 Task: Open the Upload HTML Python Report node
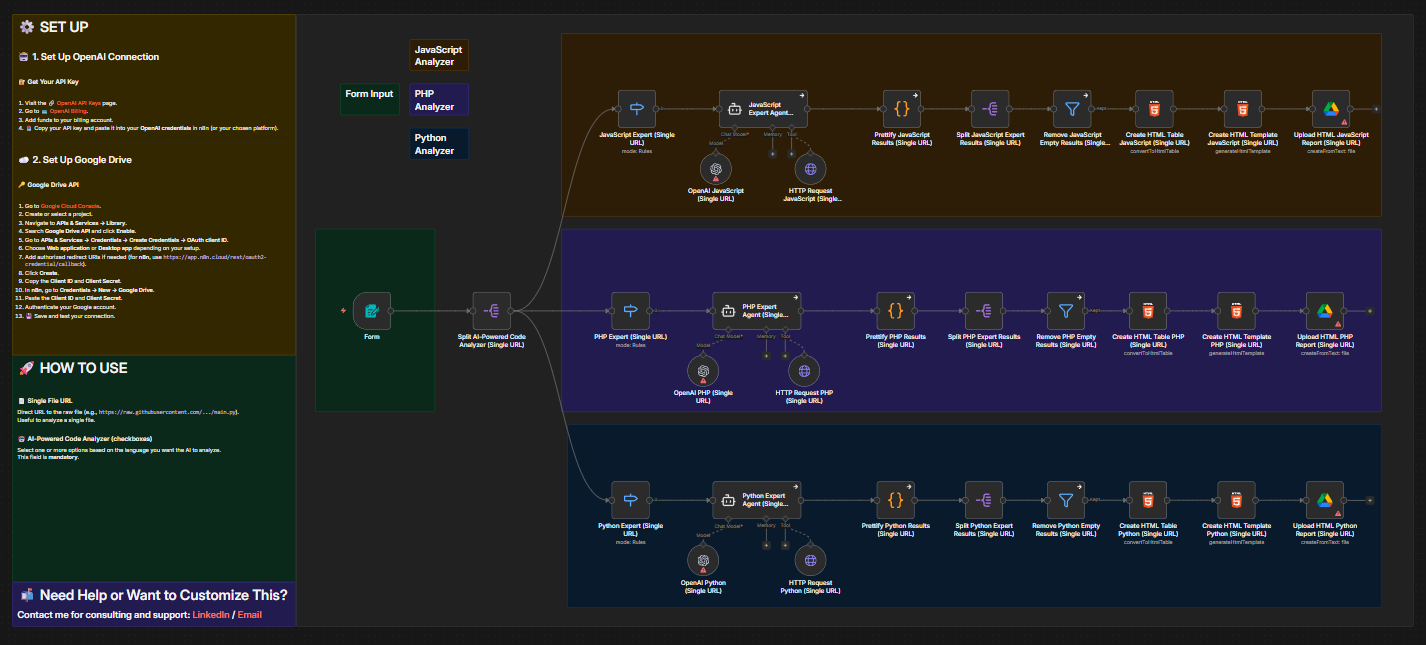[1325, 500]
